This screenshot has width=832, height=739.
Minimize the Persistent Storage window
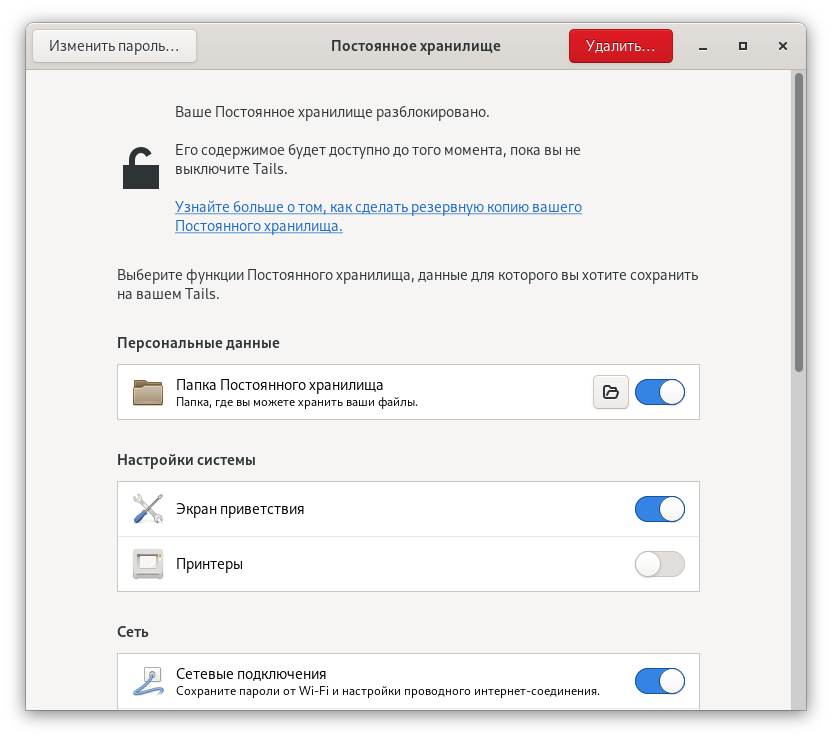pyautogui.click(x=703, y=46)
